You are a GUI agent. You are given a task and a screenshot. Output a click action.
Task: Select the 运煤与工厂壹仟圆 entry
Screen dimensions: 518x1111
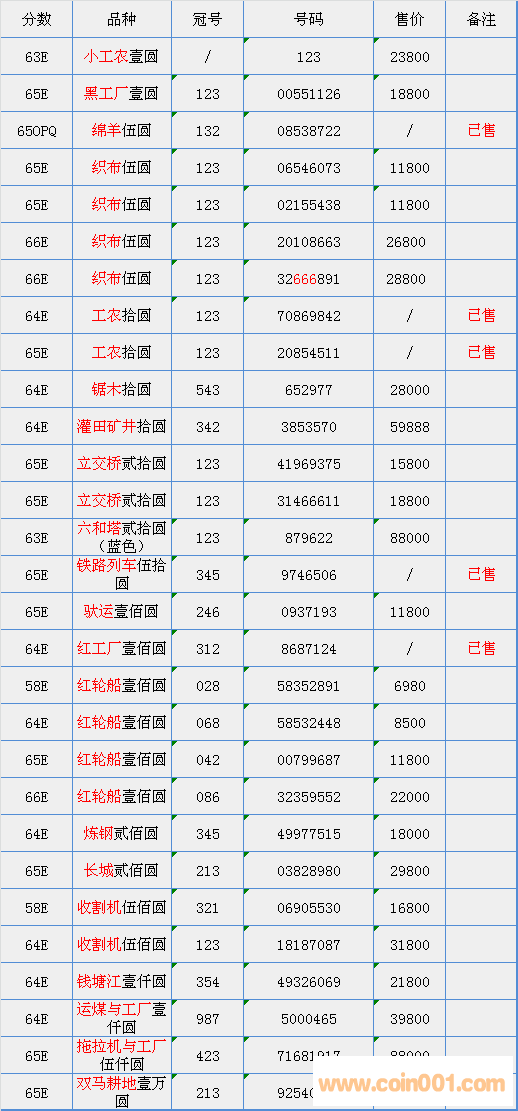[121, 1018]
